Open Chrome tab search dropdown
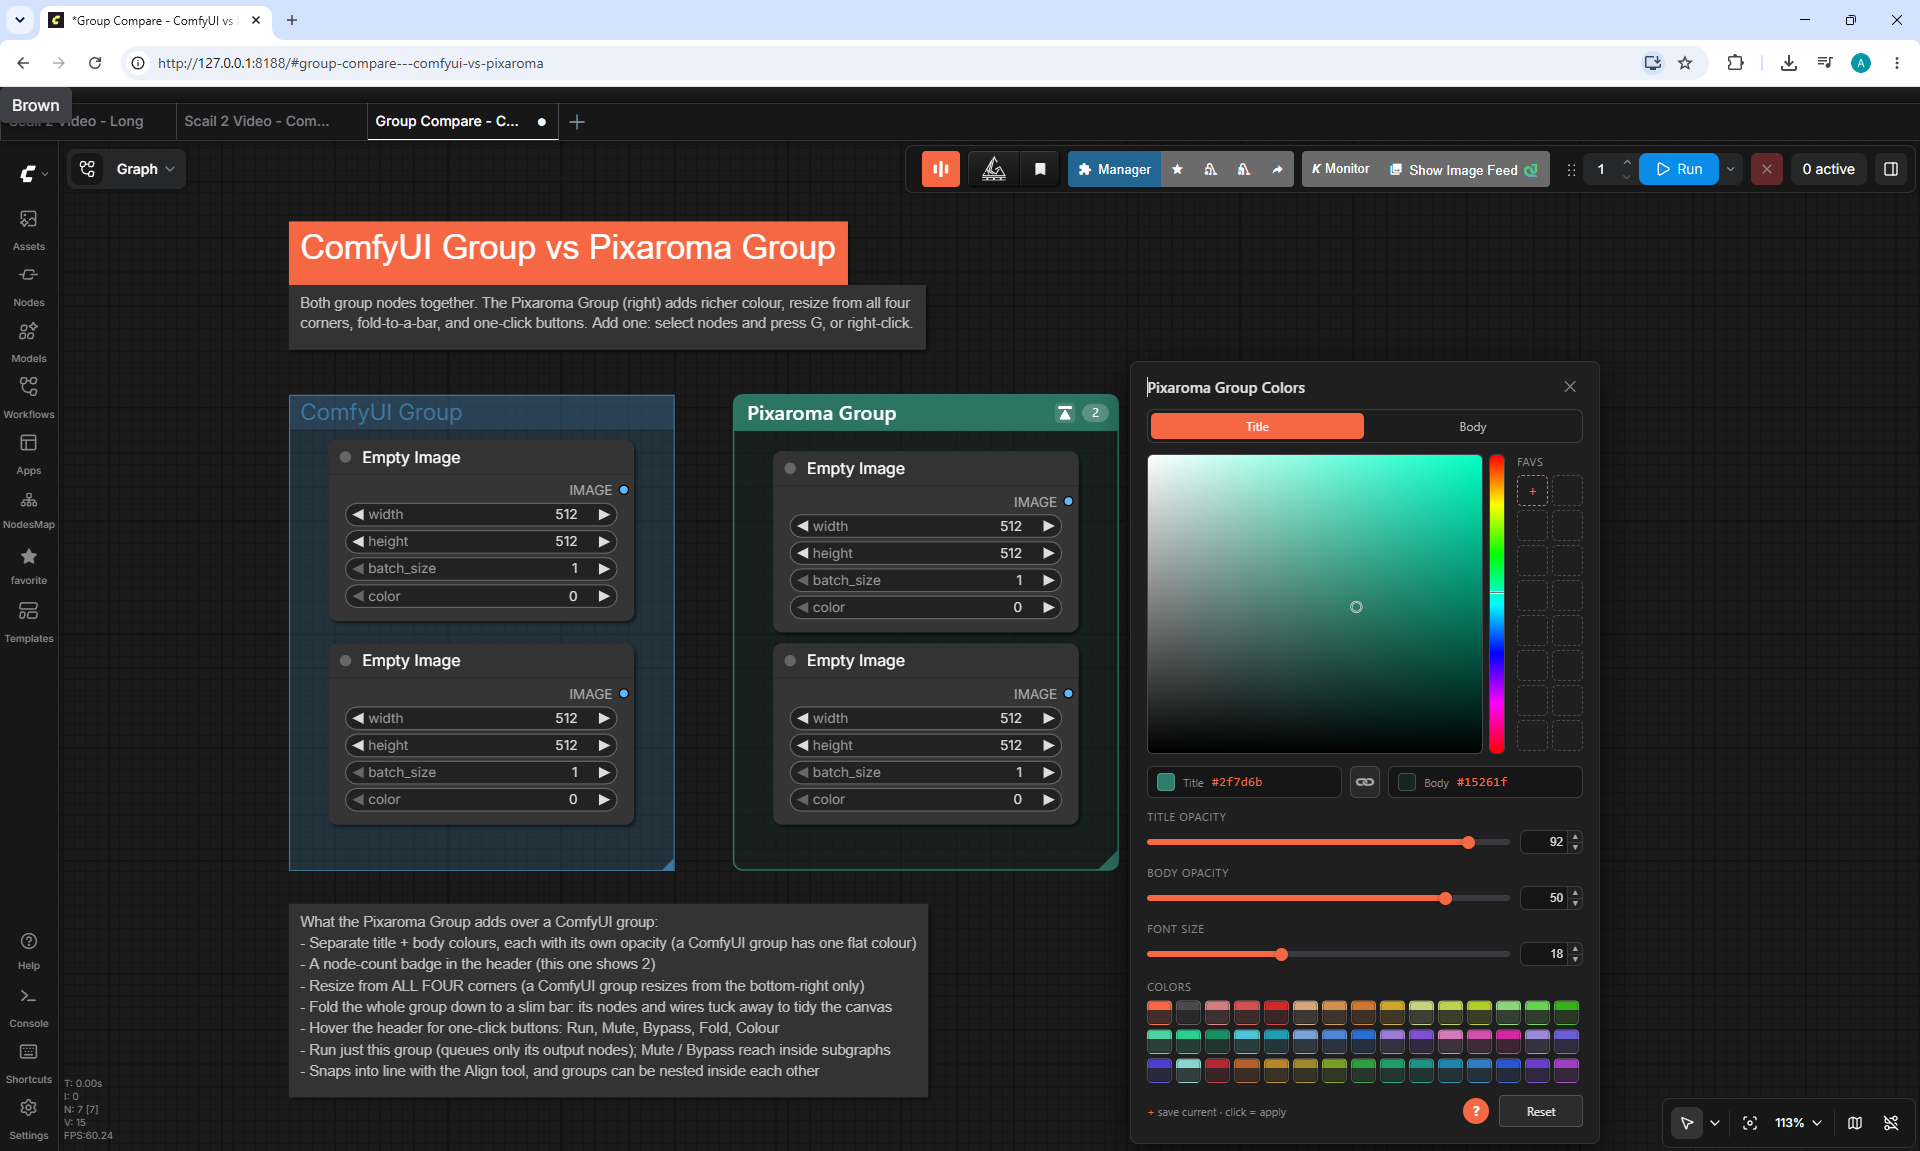This screenshot has height=1151, width=1920. click(x=19, y=20)
